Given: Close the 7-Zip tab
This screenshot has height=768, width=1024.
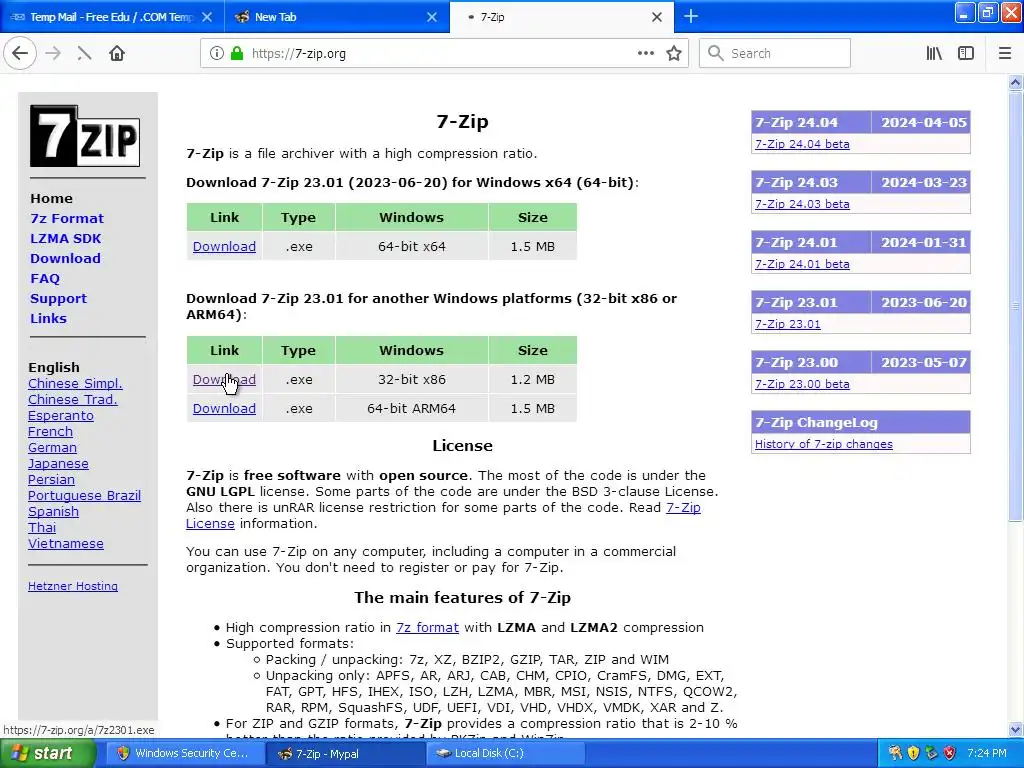Looking at the screenshot, I should pyautogui.click(x=657, y=17).
